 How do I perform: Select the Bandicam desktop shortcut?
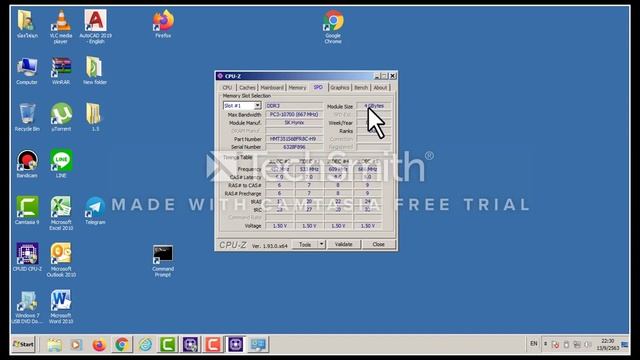[27, 164]
